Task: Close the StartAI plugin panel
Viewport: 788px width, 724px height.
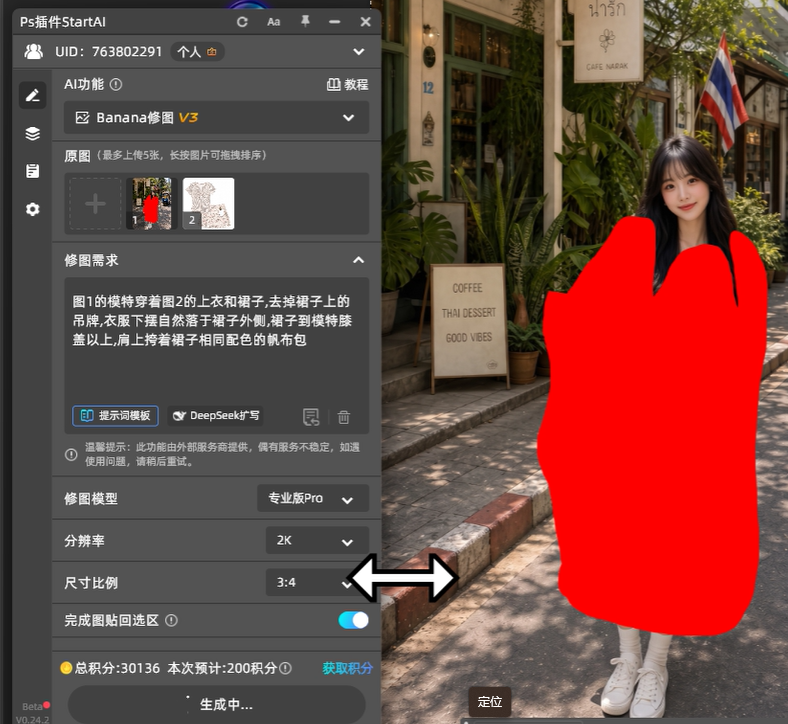Action: point(365,22)
